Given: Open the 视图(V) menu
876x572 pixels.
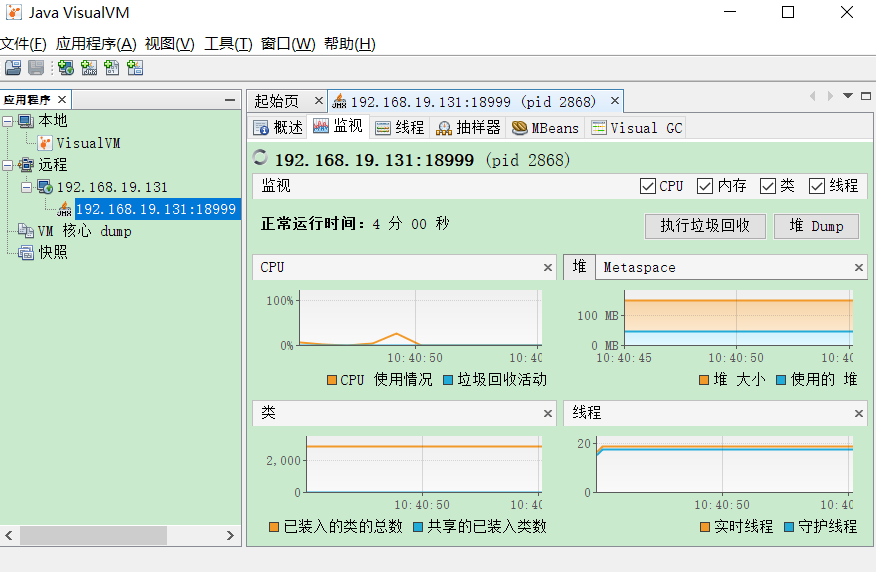Looking at the screenshot, I should tap(170, 44).
